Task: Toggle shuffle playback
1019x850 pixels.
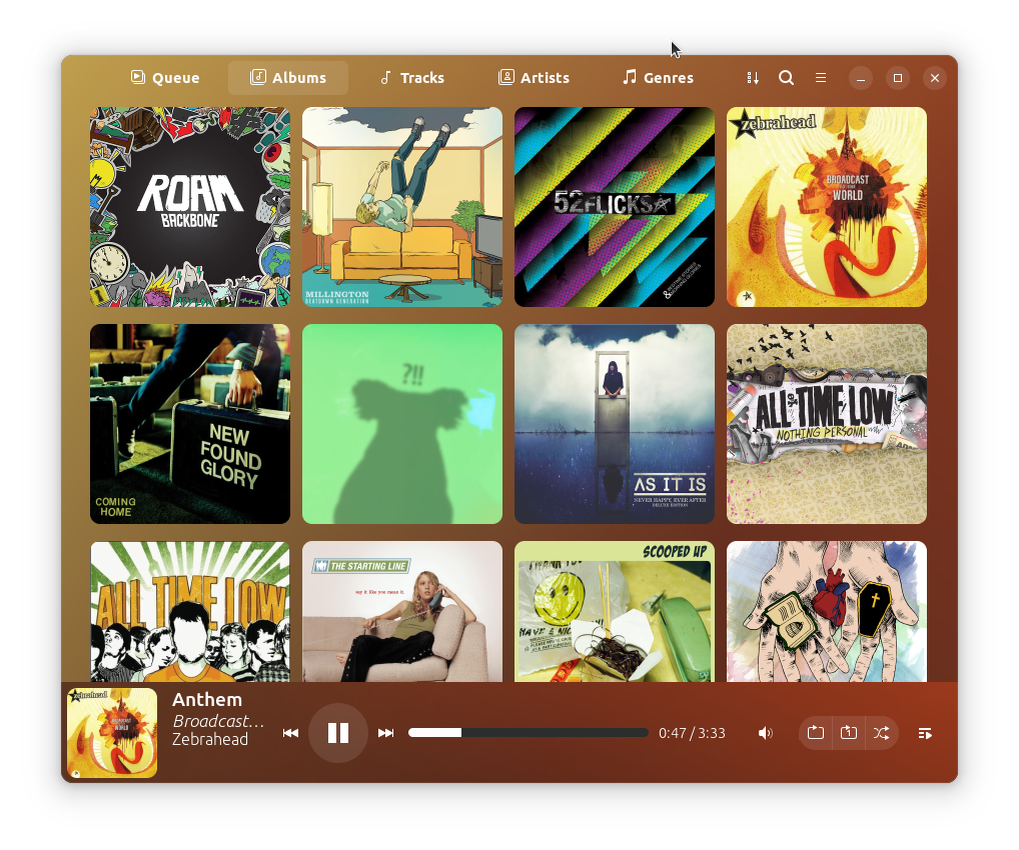Action: 881,733
